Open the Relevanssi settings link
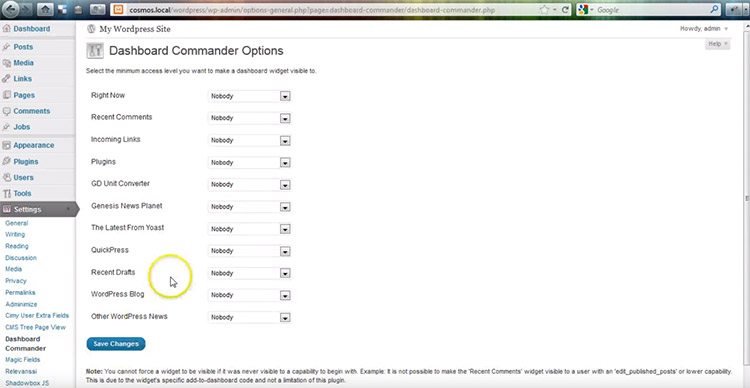Image resolution: width=750 pixels, height=388 pixels. 21,371
